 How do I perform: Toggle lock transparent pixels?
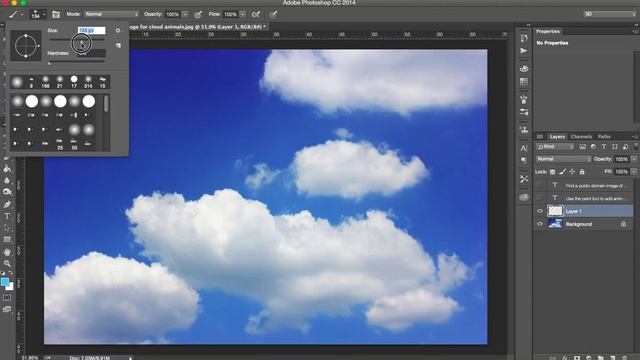point(552,172)
